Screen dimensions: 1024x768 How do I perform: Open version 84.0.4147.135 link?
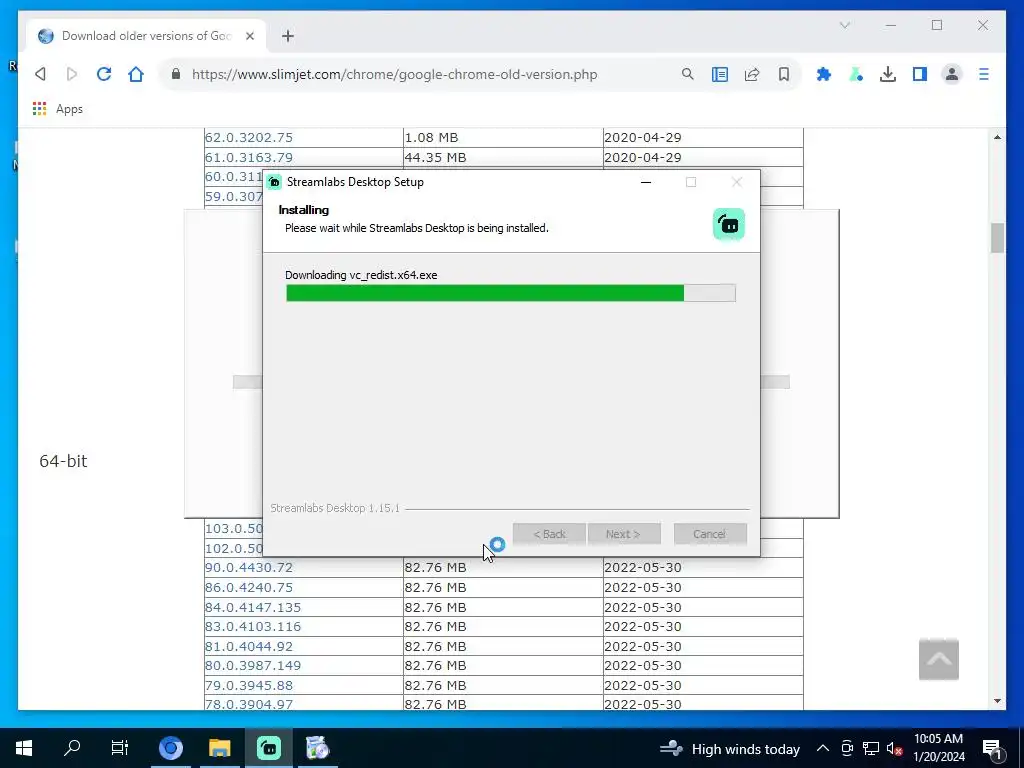pyautogui.click(x=253, y=607)
